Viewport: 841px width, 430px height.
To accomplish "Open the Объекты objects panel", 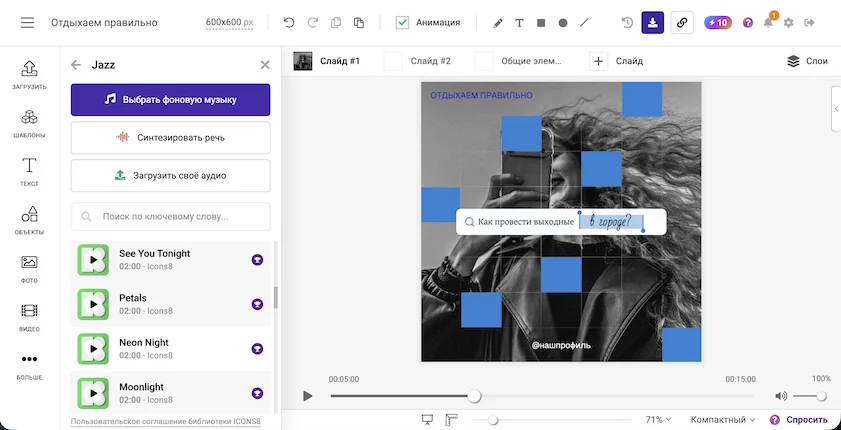I will [x=29, y=221].
